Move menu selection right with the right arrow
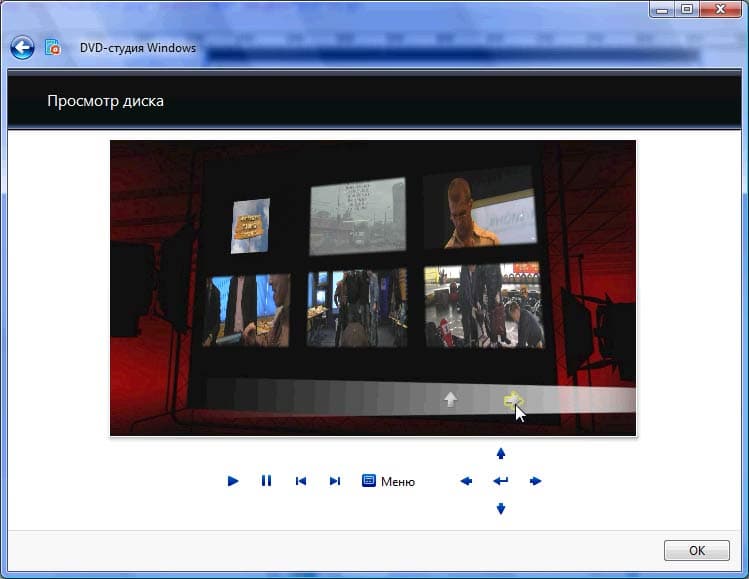The height and width of the screenshot is (579, 749). tap(535, 481)
